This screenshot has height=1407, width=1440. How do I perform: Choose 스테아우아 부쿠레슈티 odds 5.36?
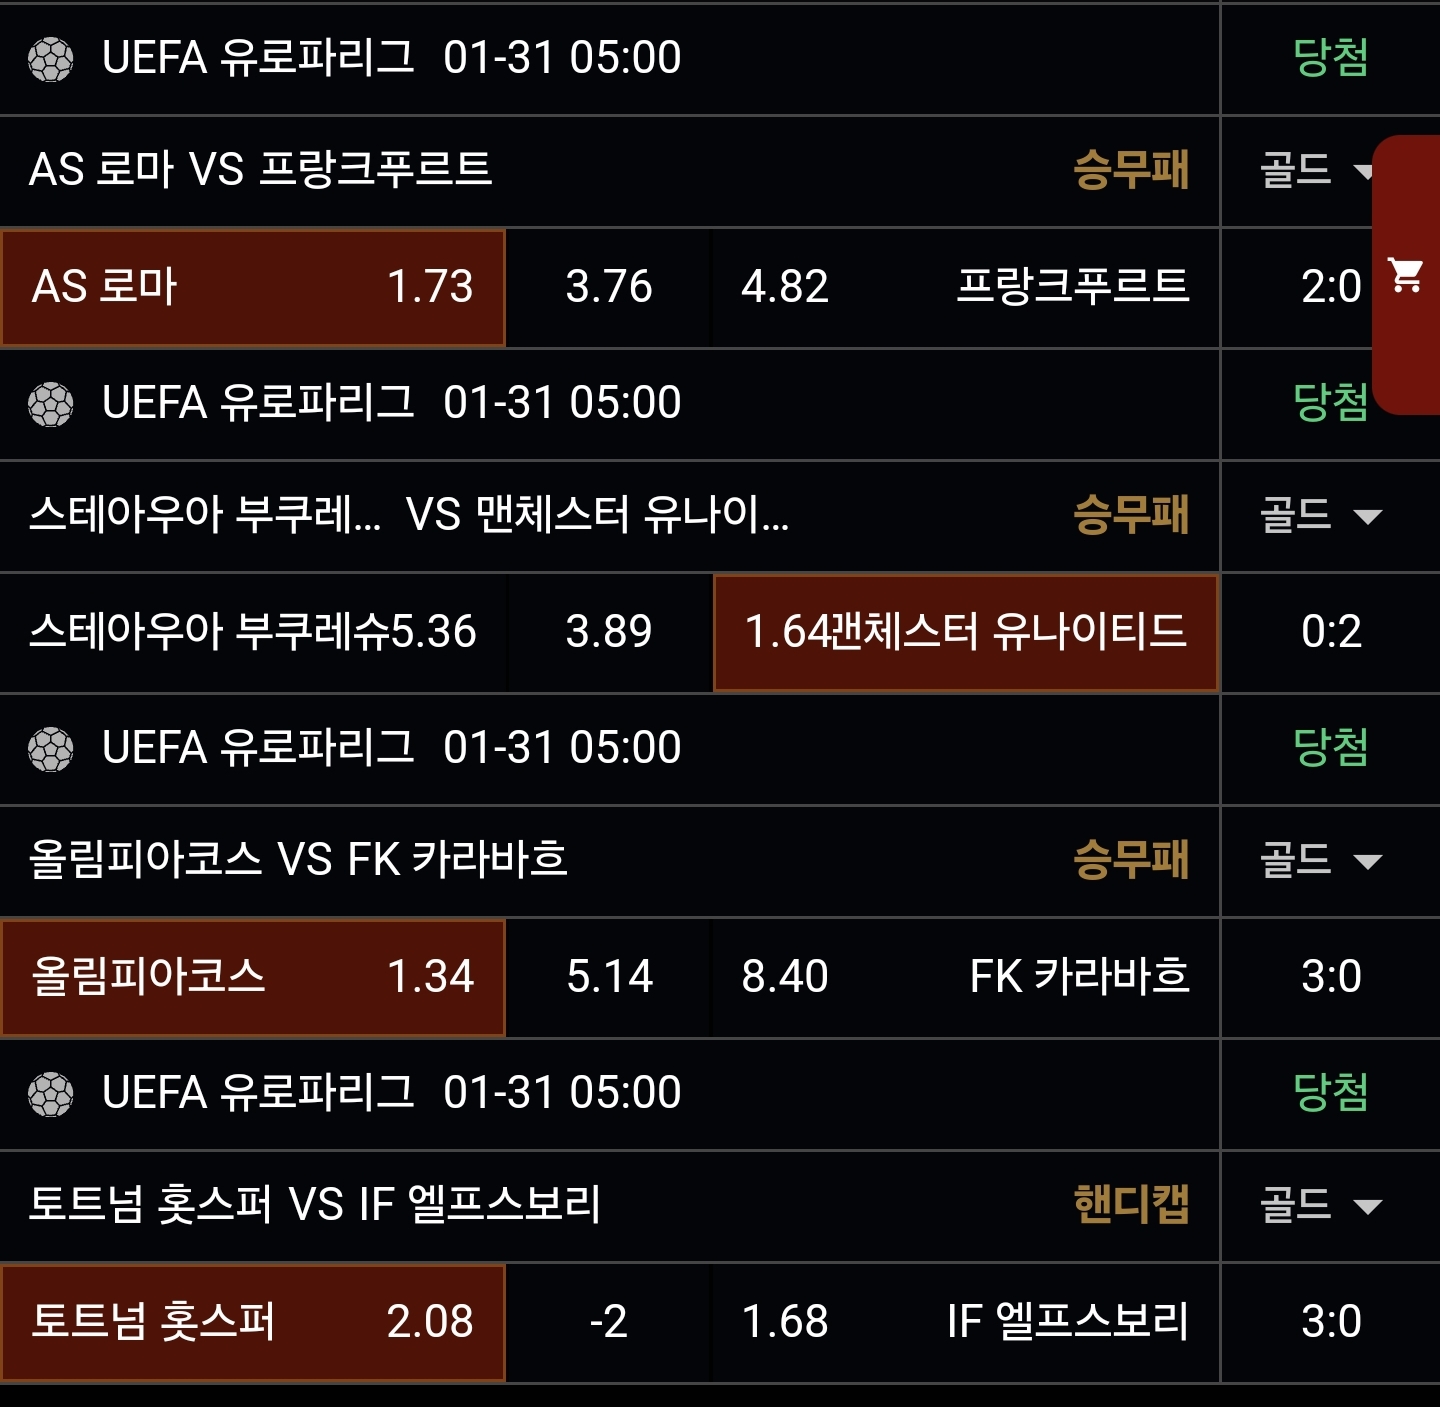pos(253,632)
